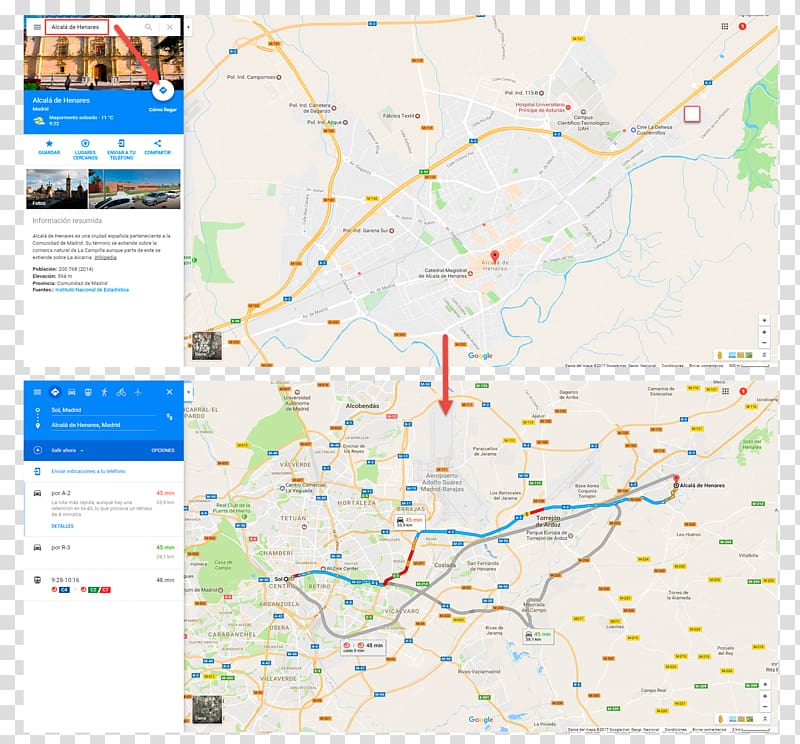Click the Pol. Ind. Garena Sur marker
The width and height of the screenshot is (800, 744).
point(391,231)
